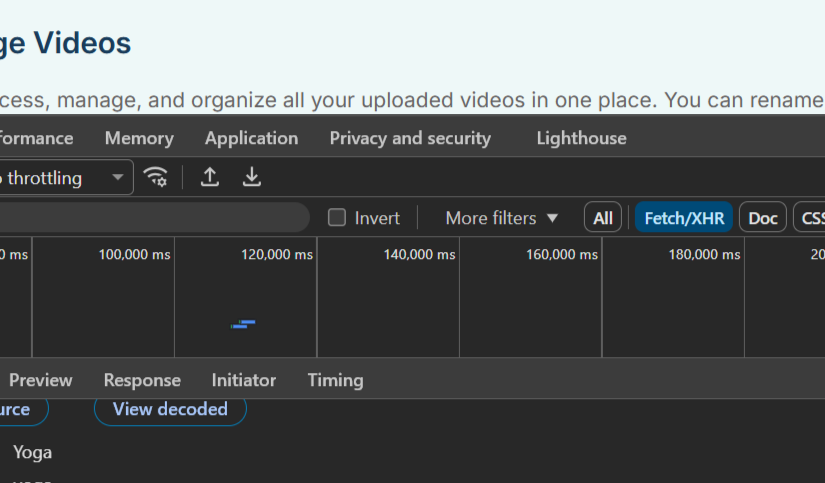
Task: Open the Initiator request tab
Action: [x=244, y=380]
